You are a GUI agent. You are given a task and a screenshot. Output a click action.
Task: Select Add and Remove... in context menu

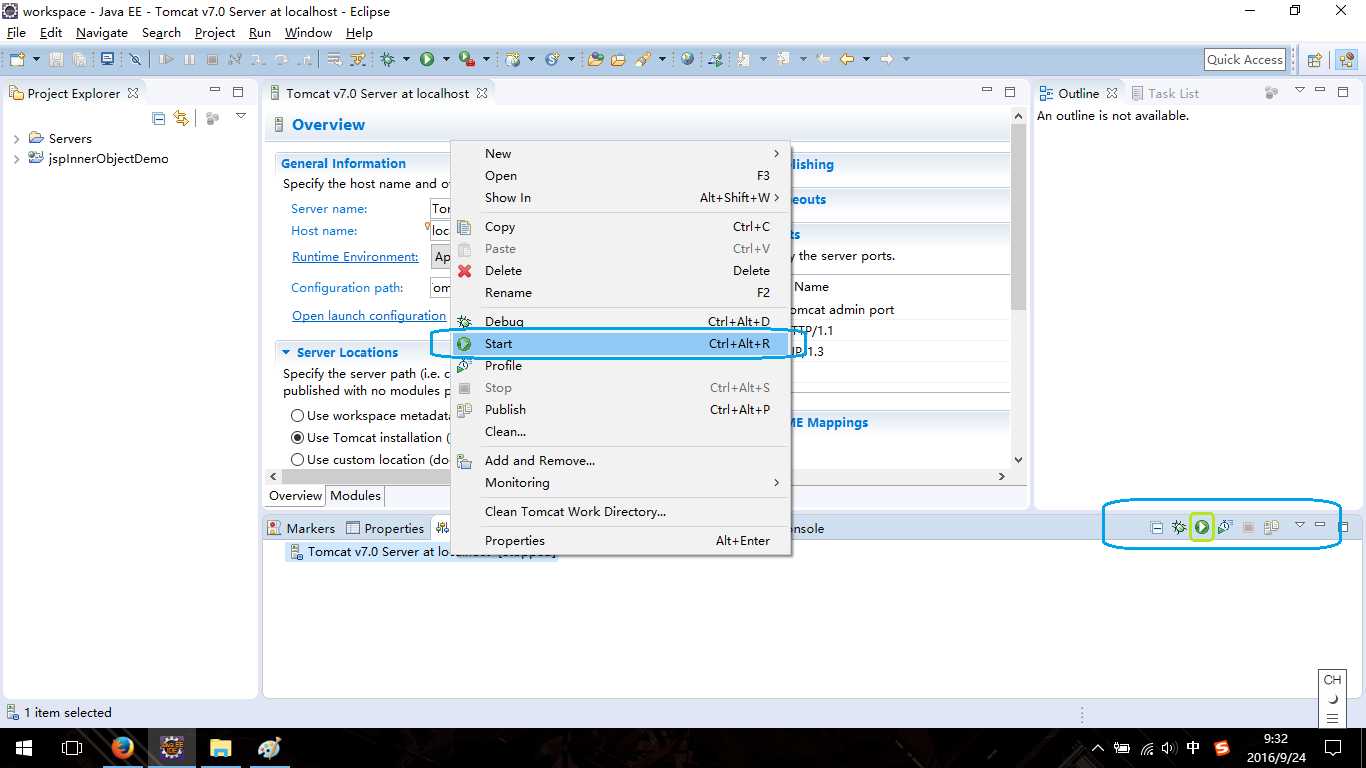621,461
